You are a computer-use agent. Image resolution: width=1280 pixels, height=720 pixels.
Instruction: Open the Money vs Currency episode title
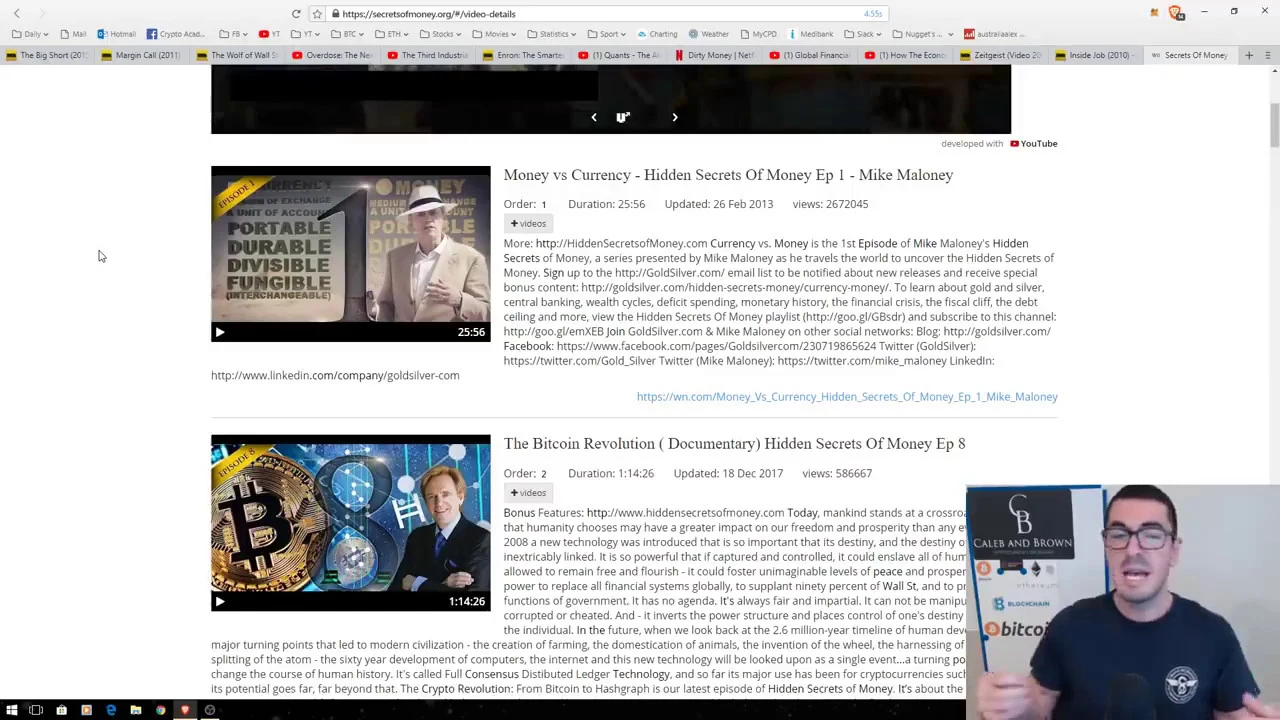[728, 175]
